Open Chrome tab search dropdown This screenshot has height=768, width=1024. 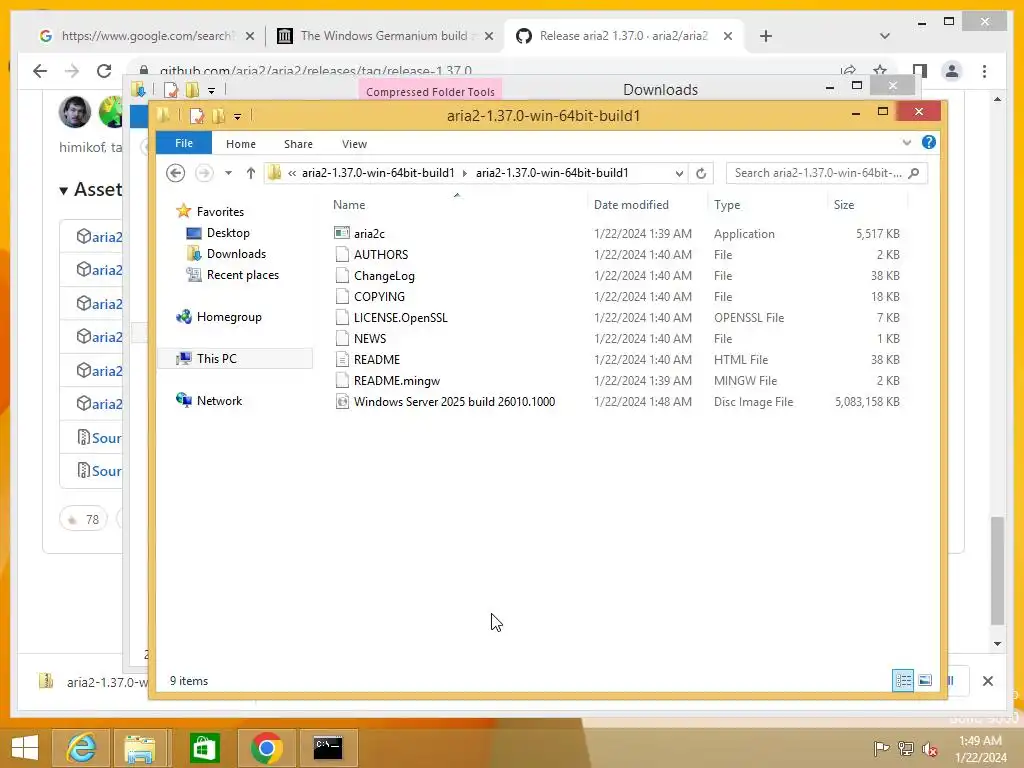pyautogui.click(x=885, y=36)
